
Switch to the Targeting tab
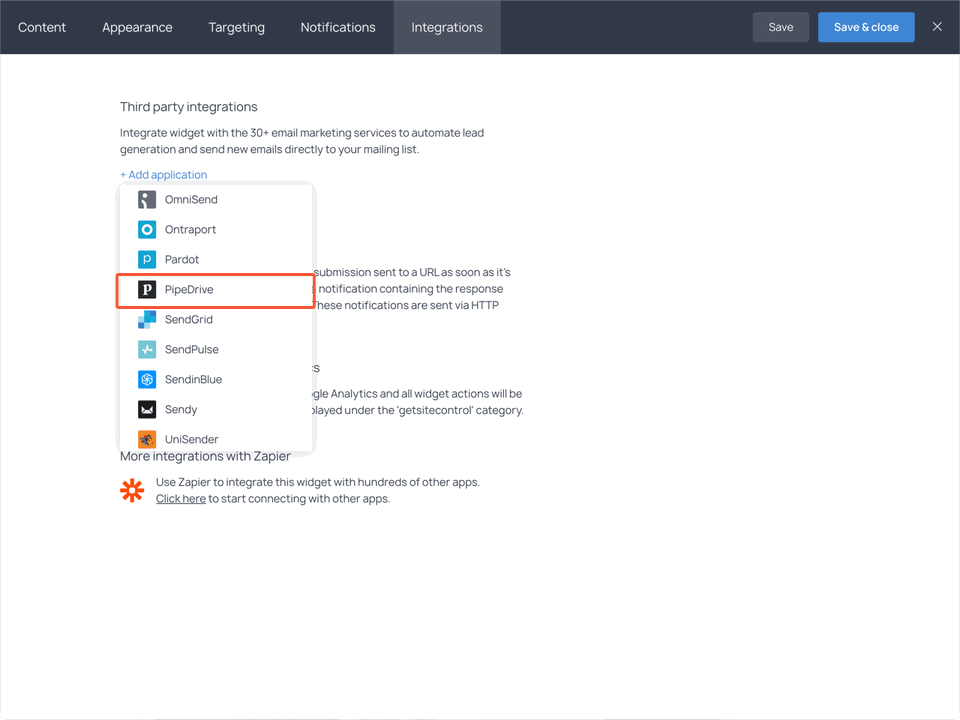pos(236,27)
